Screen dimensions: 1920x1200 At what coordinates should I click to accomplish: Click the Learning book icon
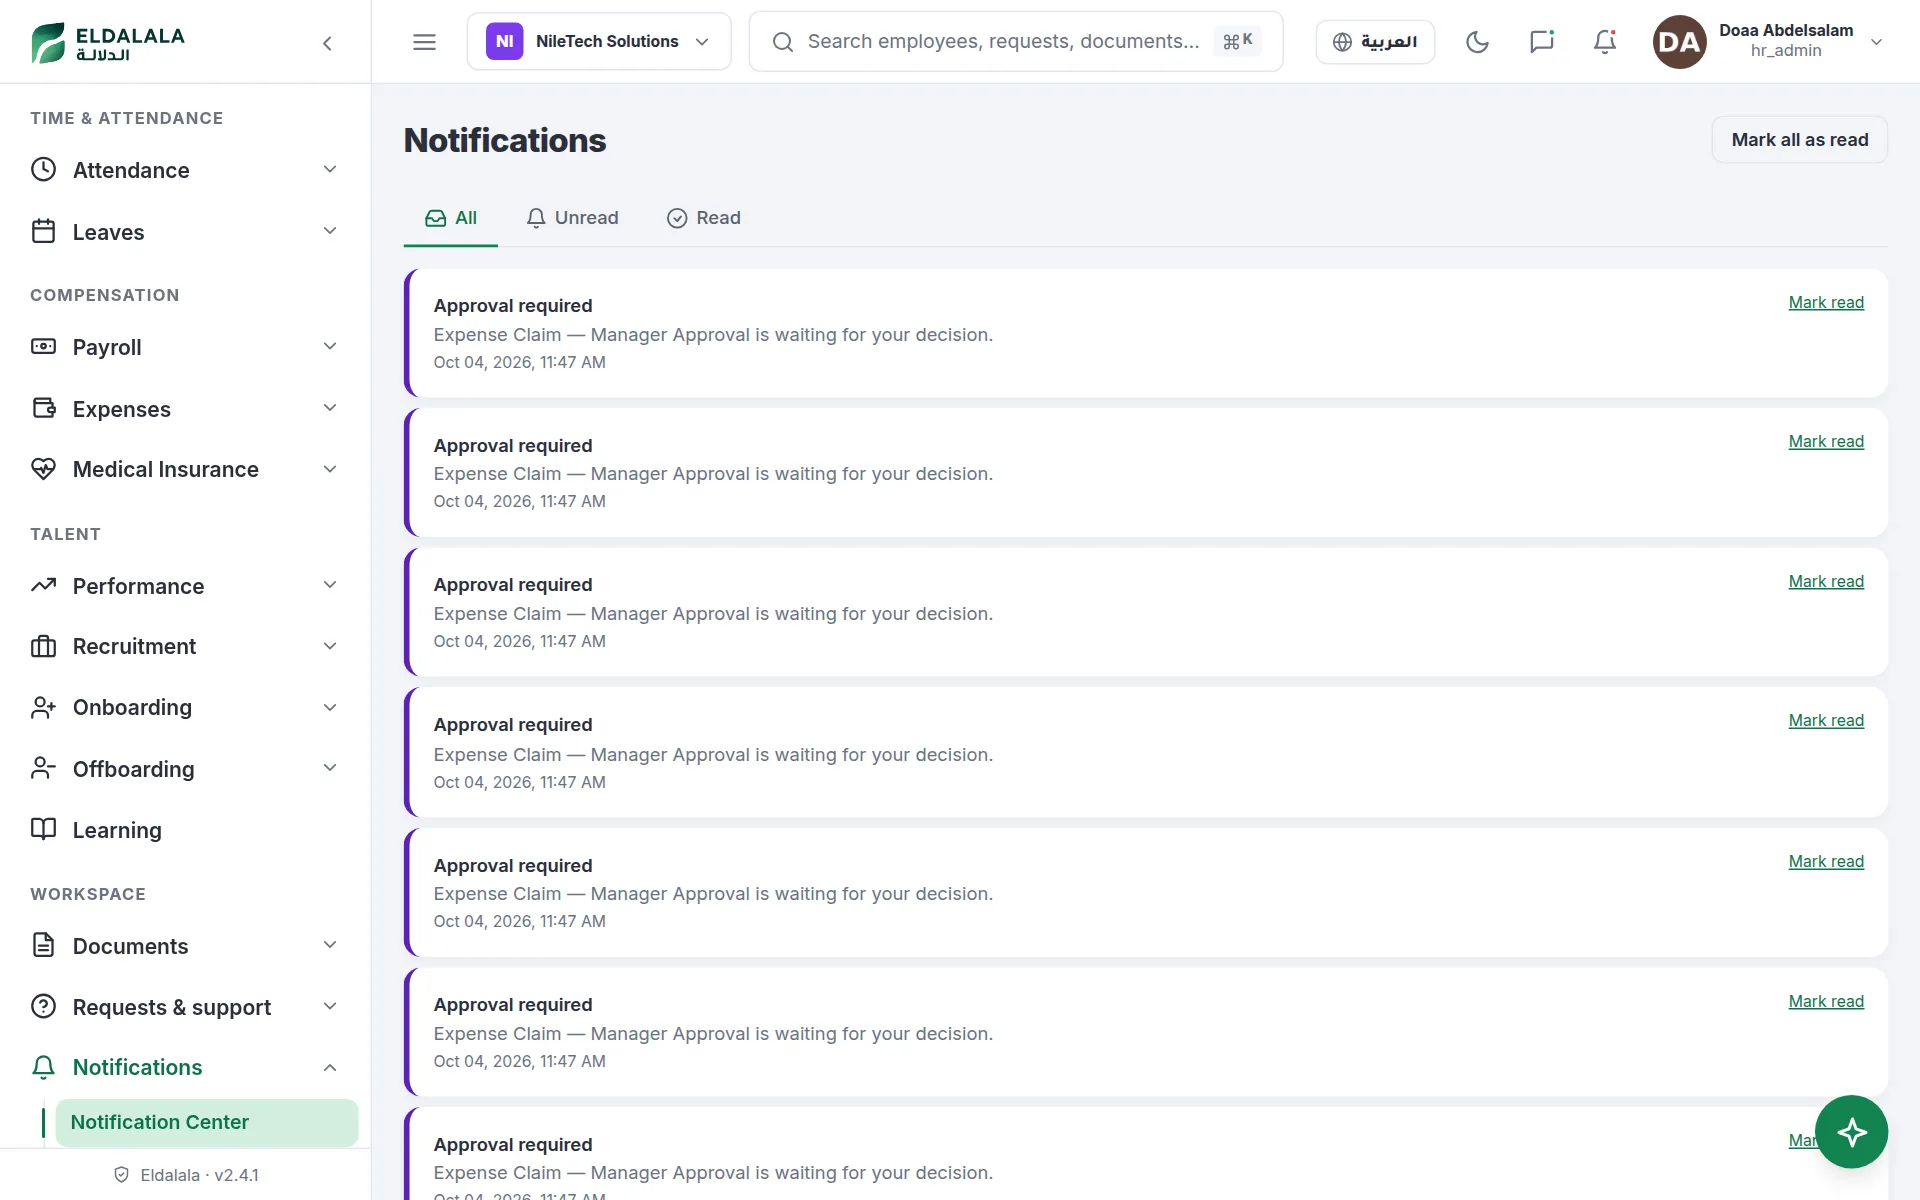43,829
